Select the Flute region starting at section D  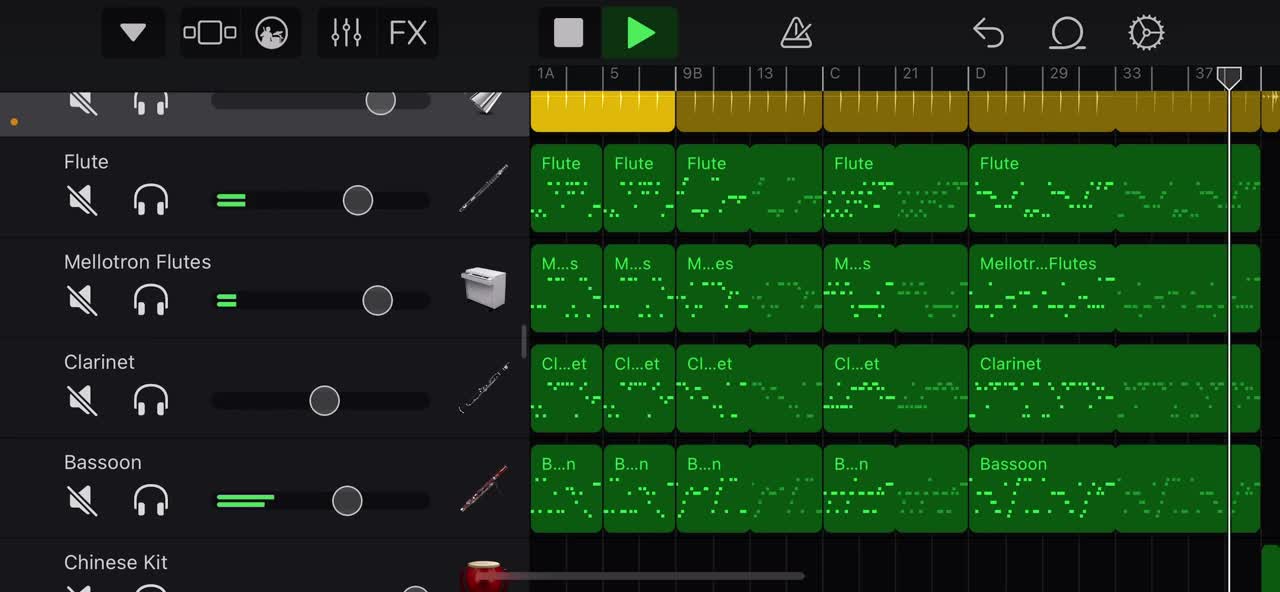point(1114,188)
